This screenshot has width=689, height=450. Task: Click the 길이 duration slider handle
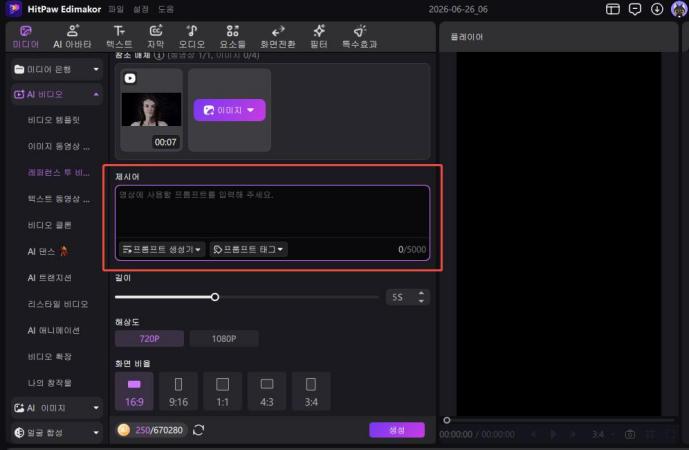click(215, 297)
